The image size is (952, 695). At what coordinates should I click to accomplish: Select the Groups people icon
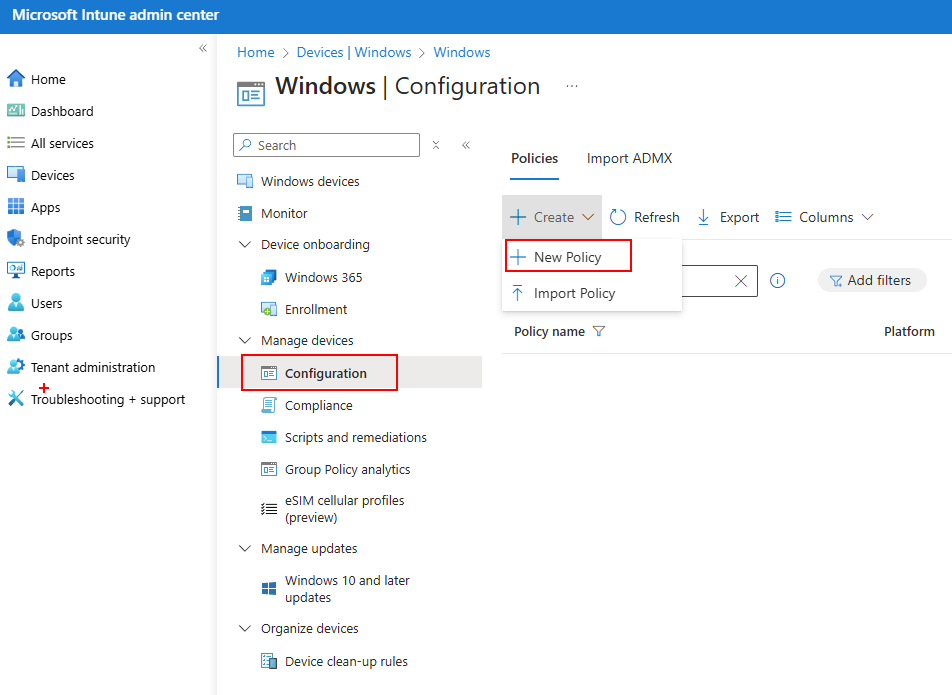pos(16,334)
